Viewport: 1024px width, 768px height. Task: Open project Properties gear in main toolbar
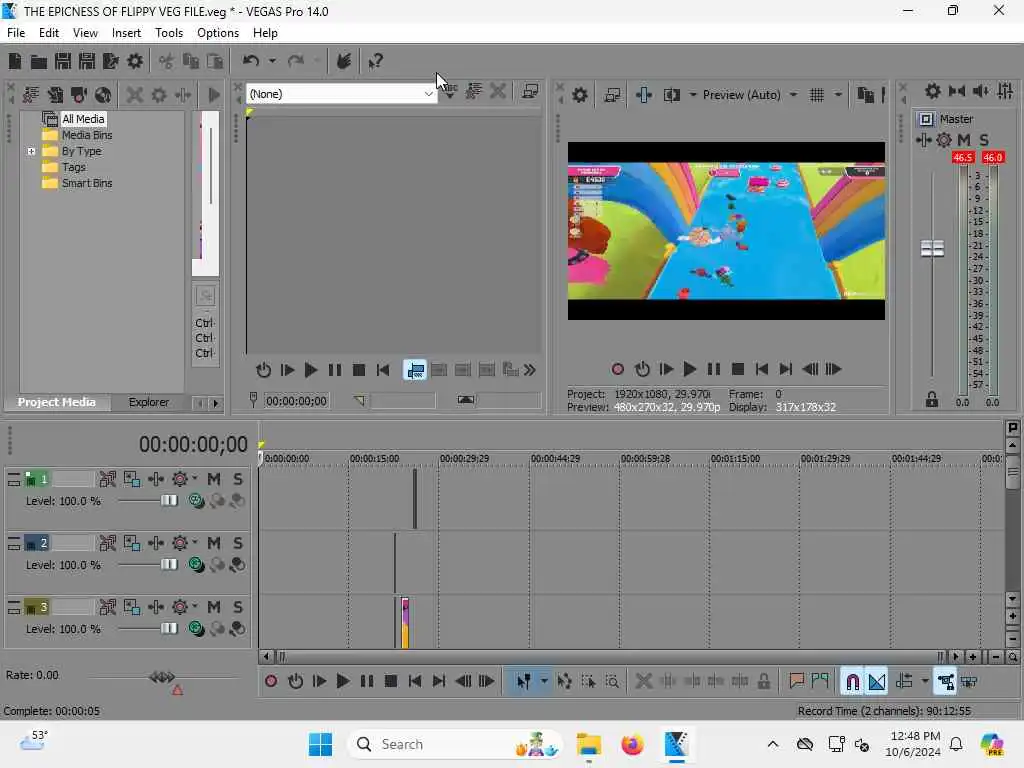135,61
